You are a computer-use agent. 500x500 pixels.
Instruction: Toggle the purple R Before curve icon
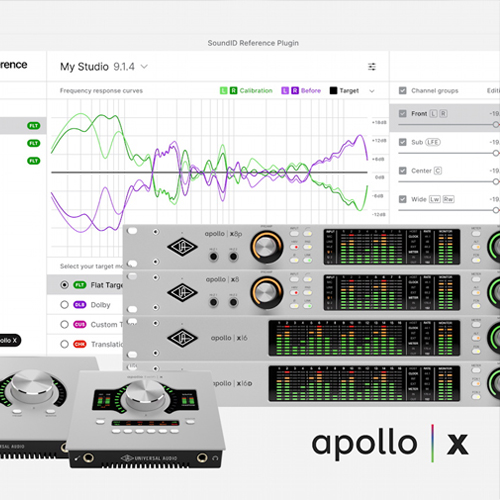click(x=295, y=91)
